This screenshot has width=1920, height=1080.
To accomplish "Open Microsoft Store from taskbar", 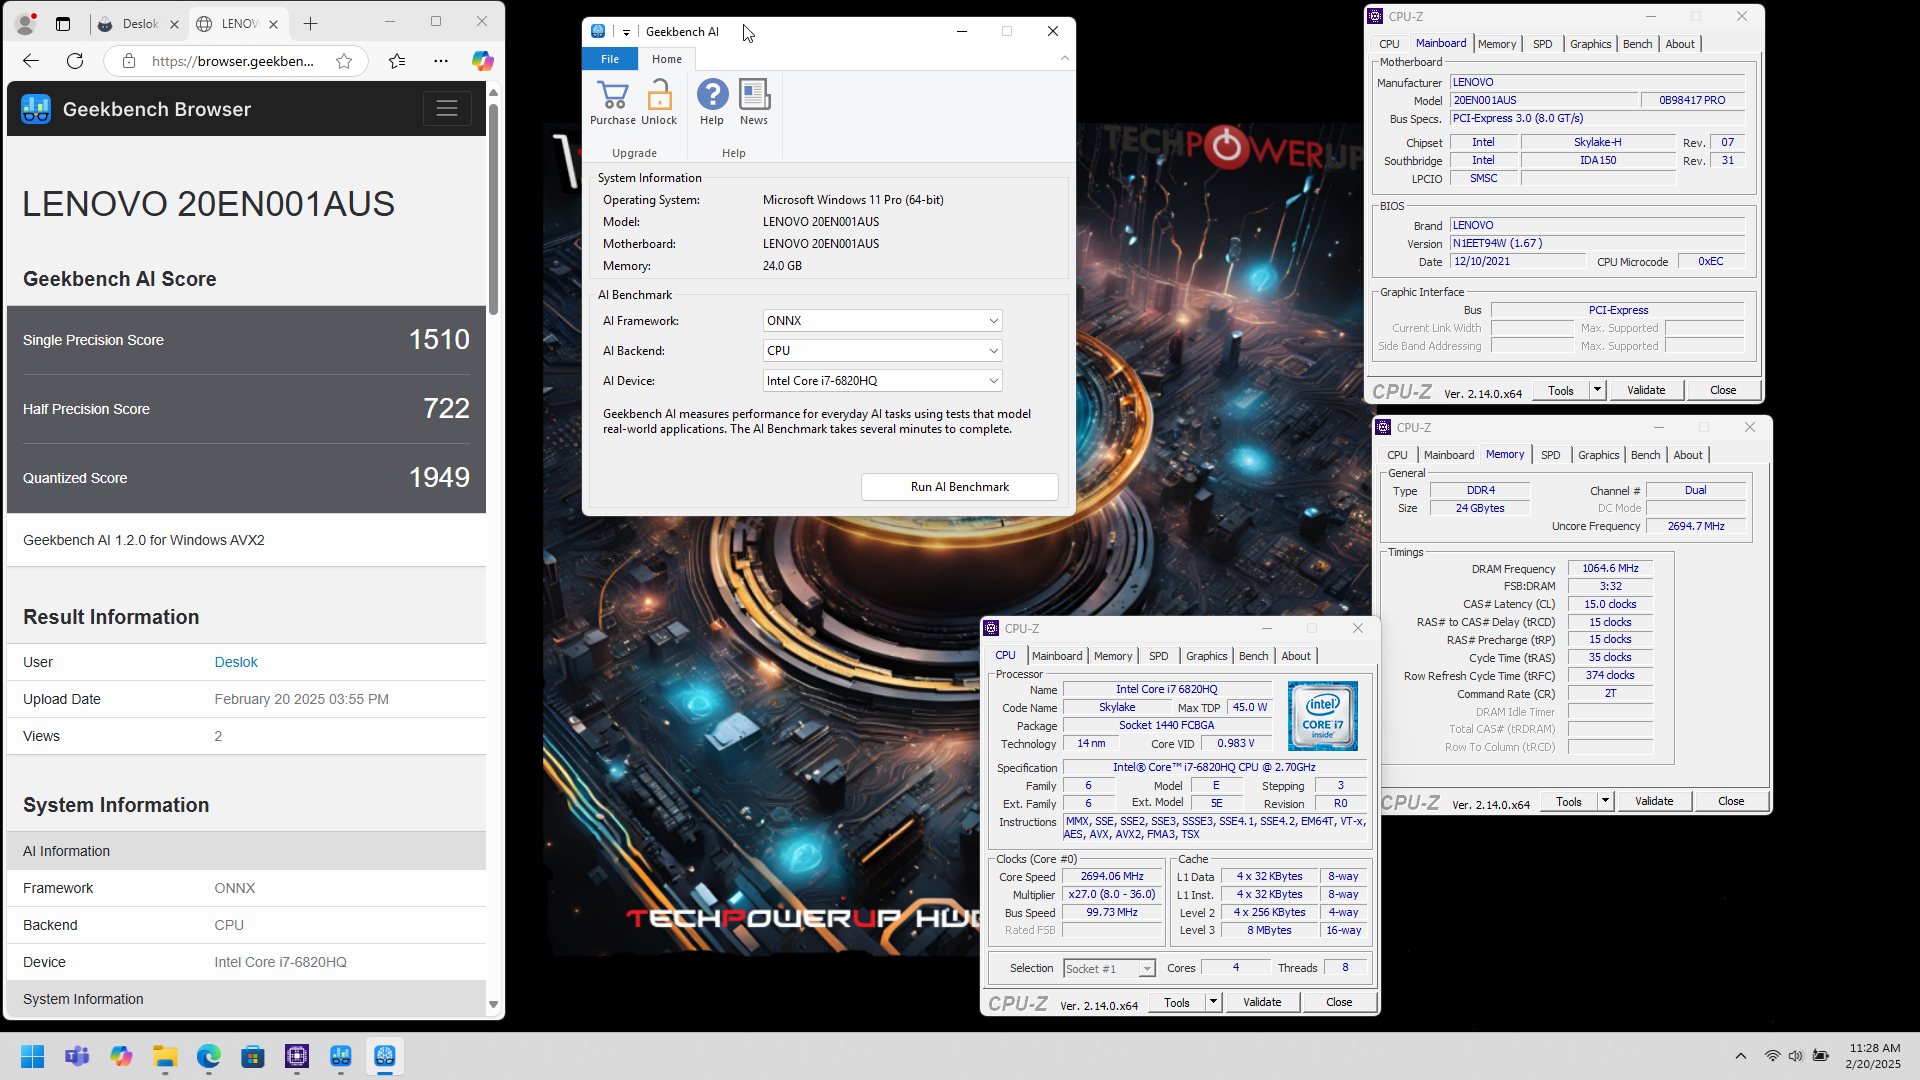I will point(253,1056).
